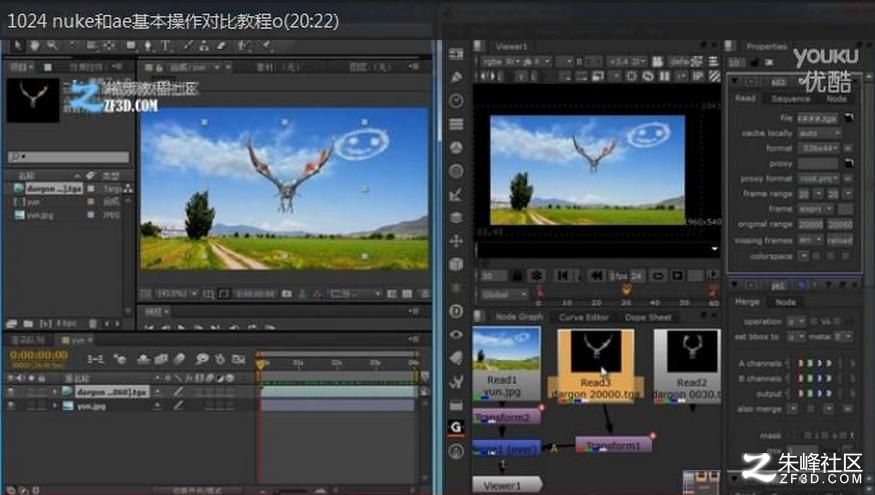This screenshot has height=495, width=875.
Task: Click reload button in Read properties
Action: pos(839,240)
